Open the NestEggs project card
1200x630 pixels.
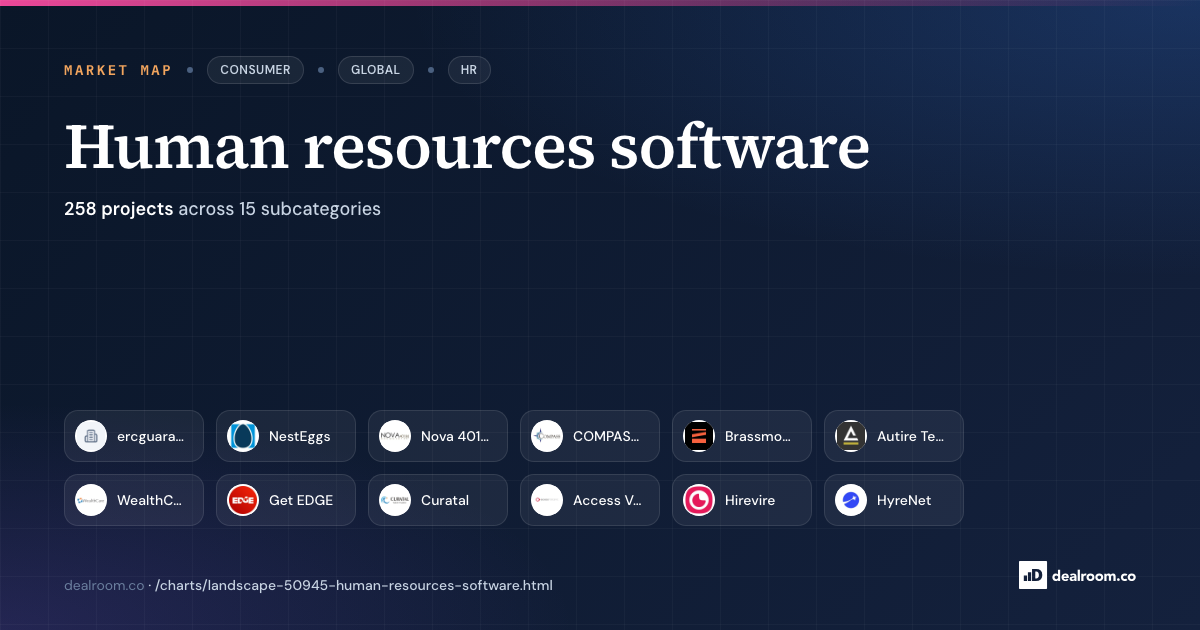pyautogui.click(x=286, y=436)
